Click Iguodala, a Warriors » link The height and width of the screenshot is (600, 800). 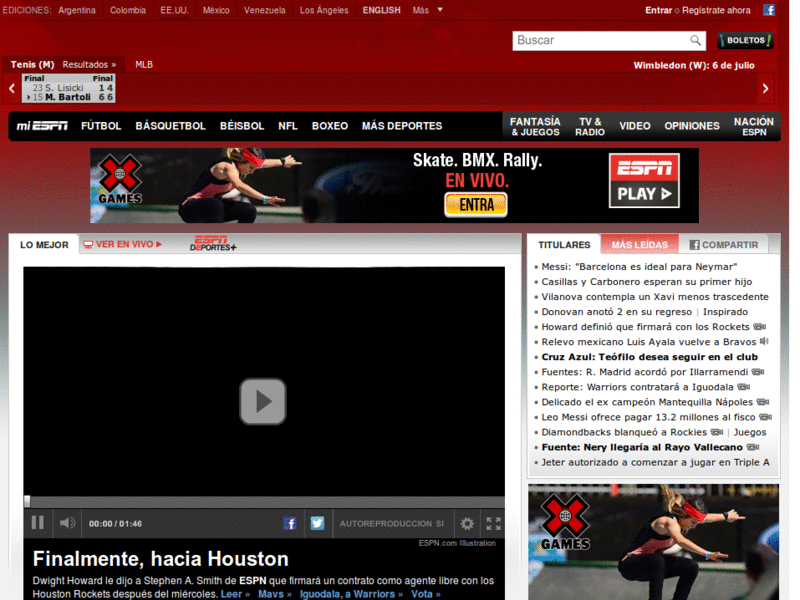tap(351, 594)
